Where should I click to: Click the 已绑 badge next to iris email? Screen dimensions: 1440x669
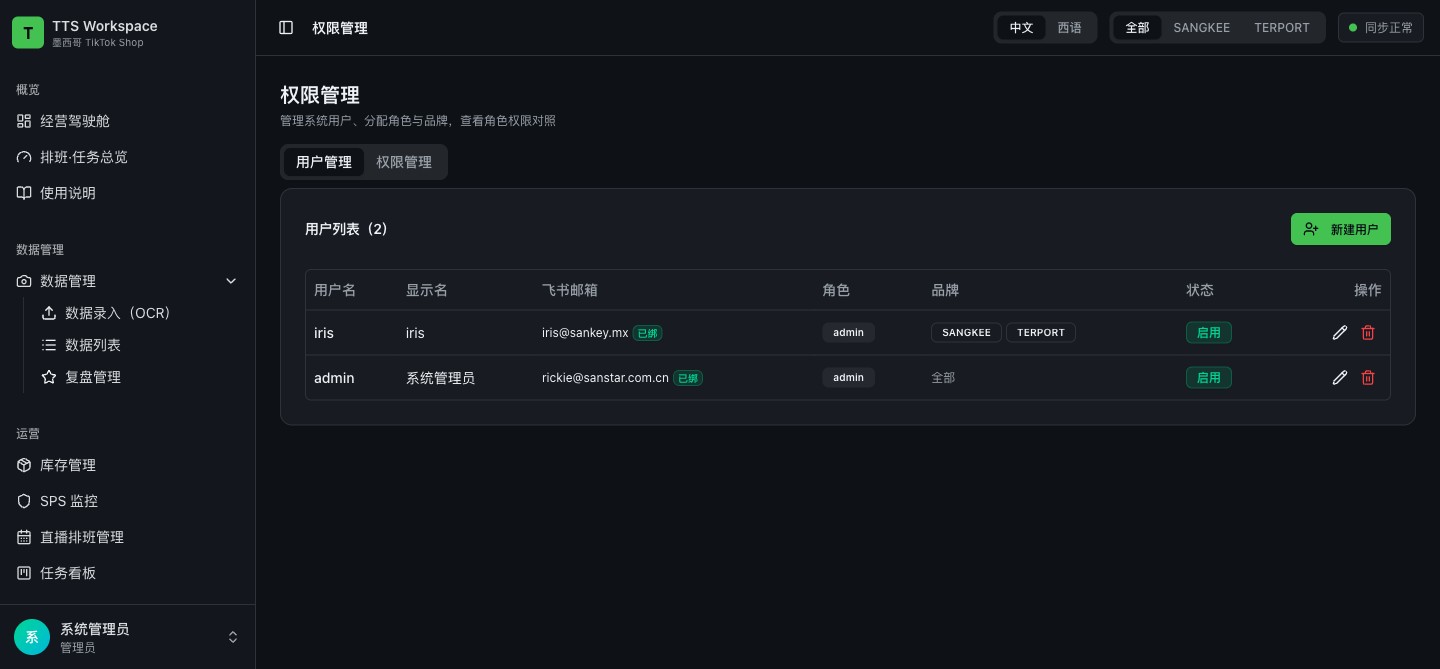[x=647, y=333]
